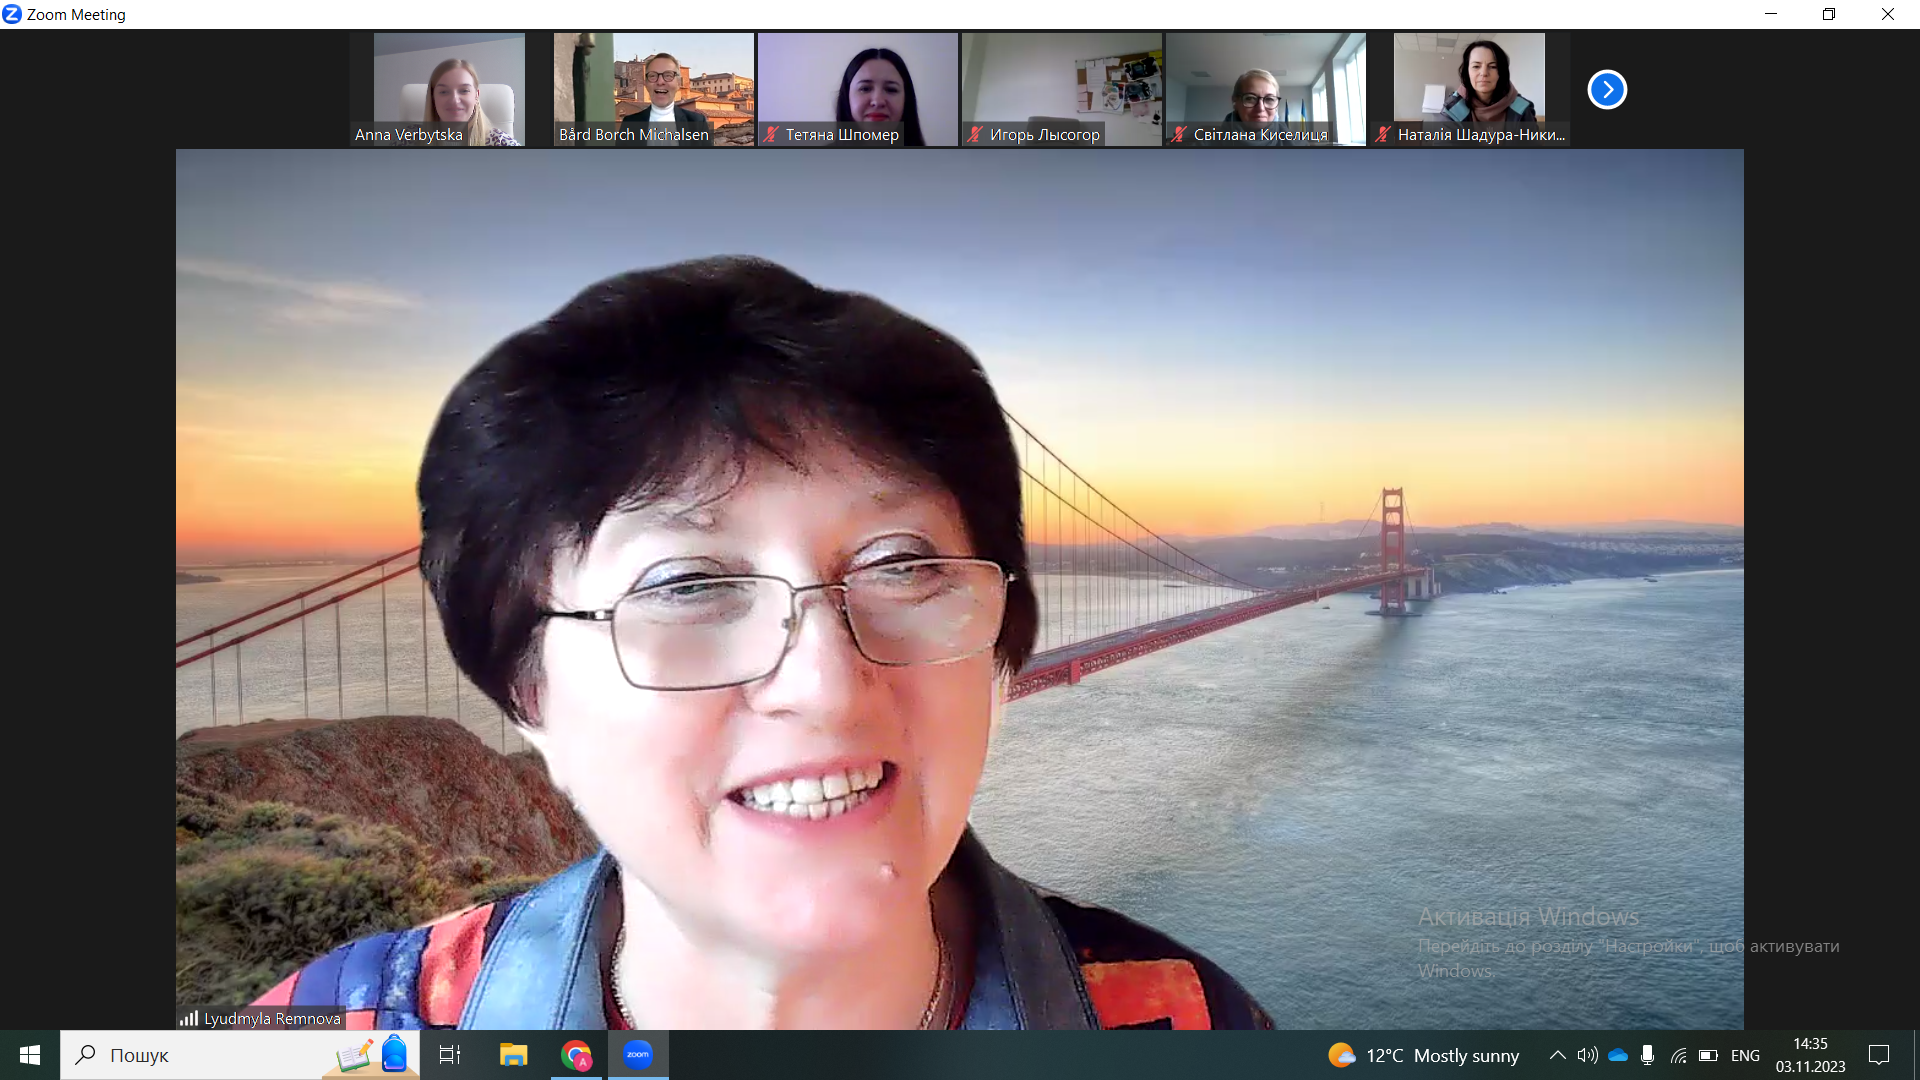Viewport: 1920px width, 1080px height.
Task: Open the Windows Start menu
Action: pos(30,1055)
